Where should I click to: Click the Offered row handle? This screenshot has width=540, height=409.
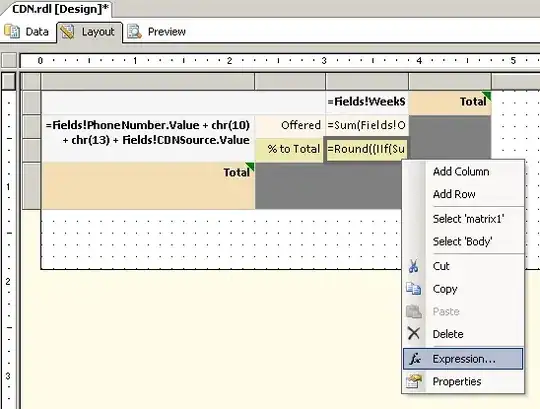pos(32,127)
